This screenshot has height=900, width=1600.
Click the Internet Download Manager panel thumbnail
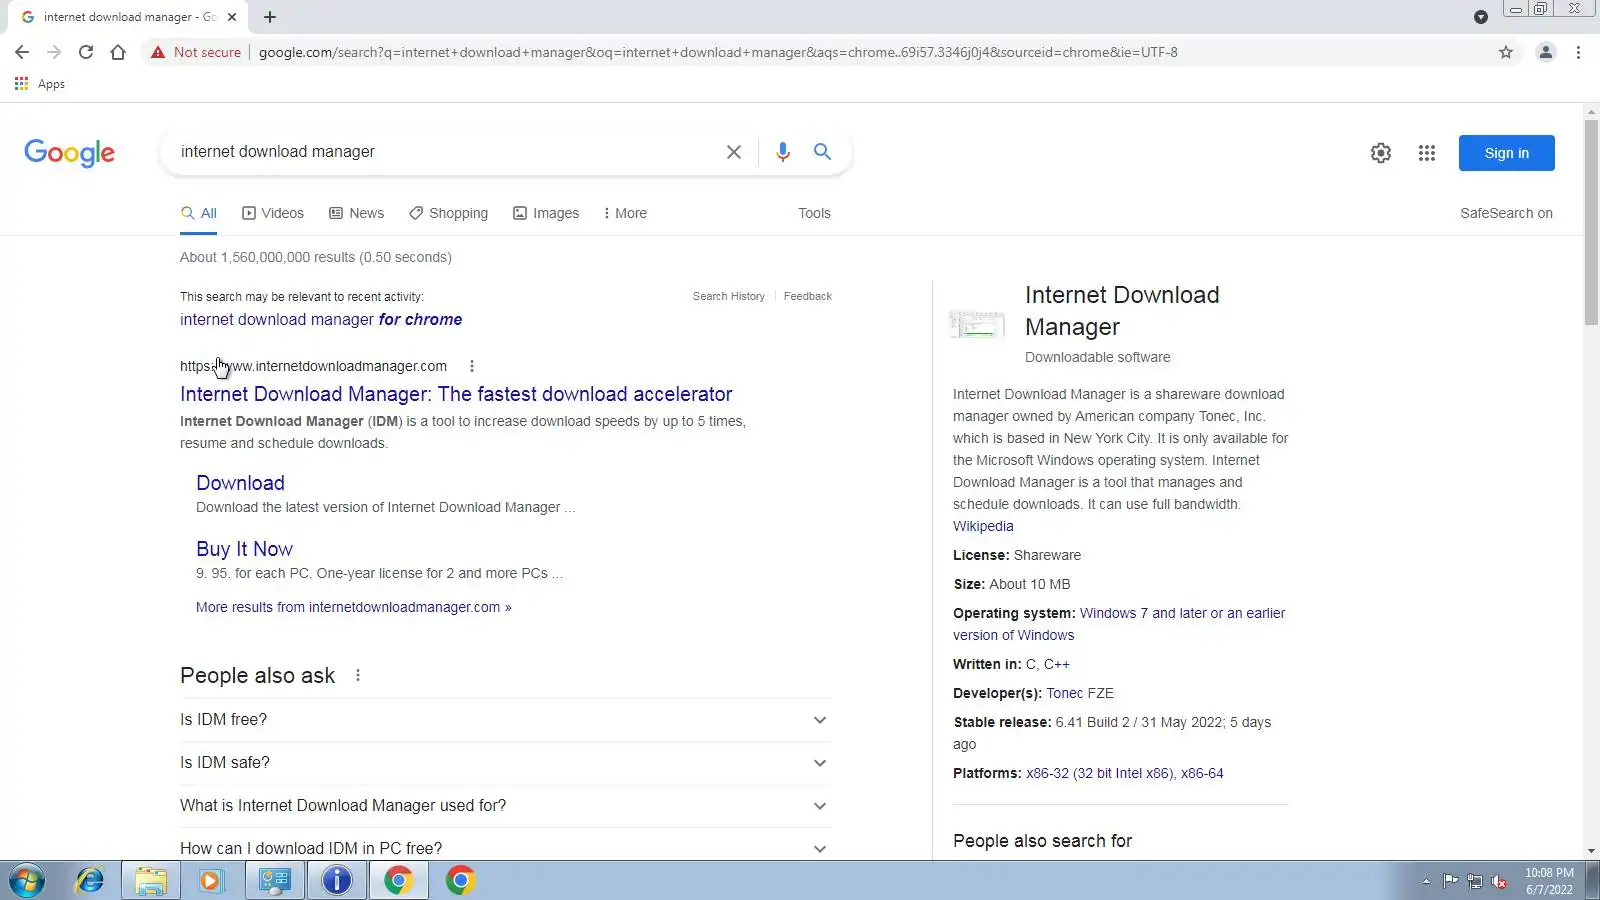(x=977, y=325)
